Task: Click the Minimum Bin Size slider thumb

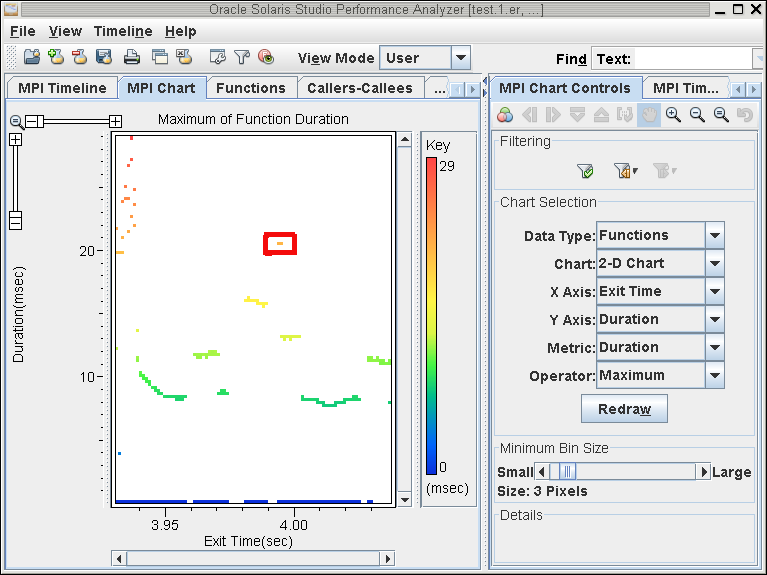Action: point(567,472)
